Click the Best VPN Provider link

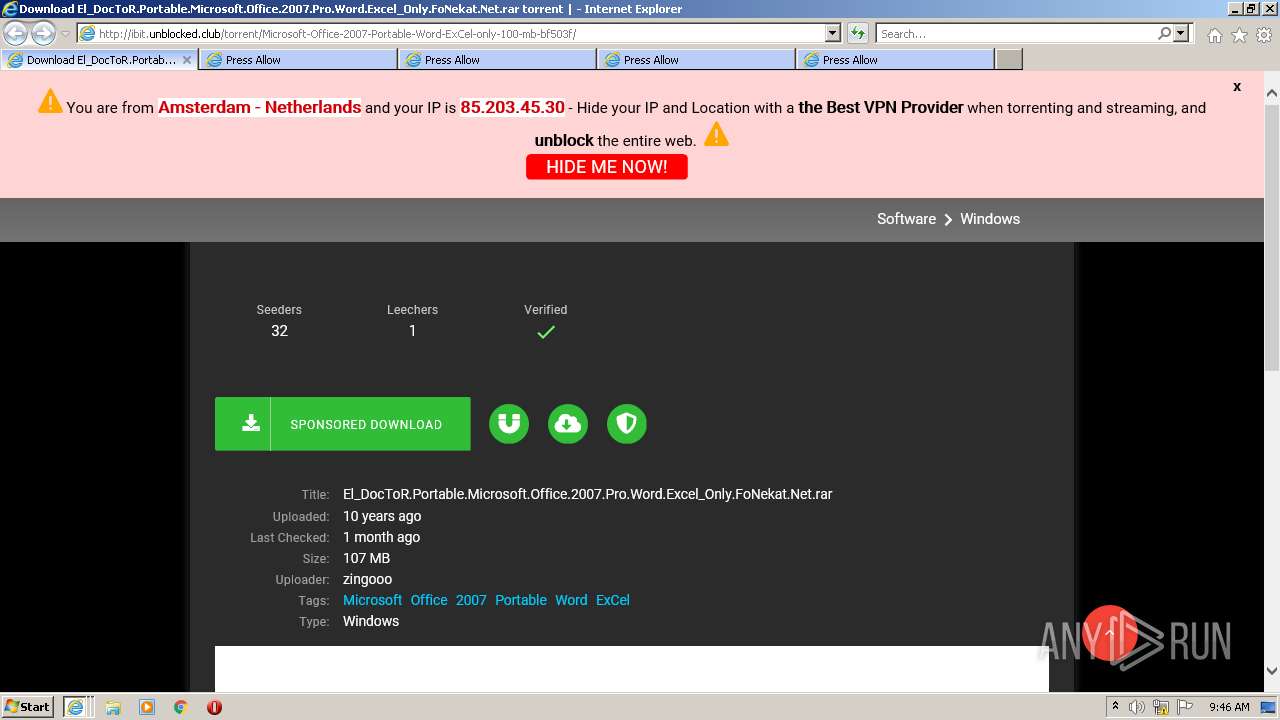click(881, 107)
